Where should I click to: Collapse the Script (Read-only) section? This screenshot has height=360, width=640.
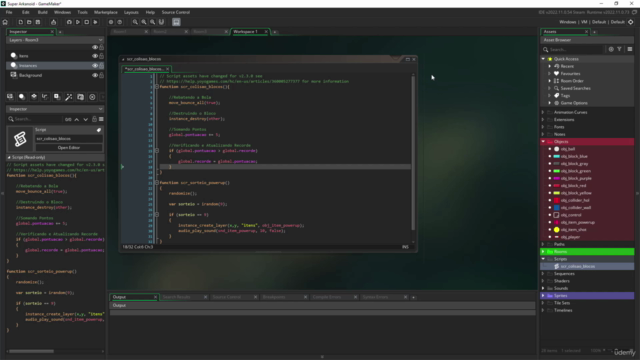coord(9,157)
